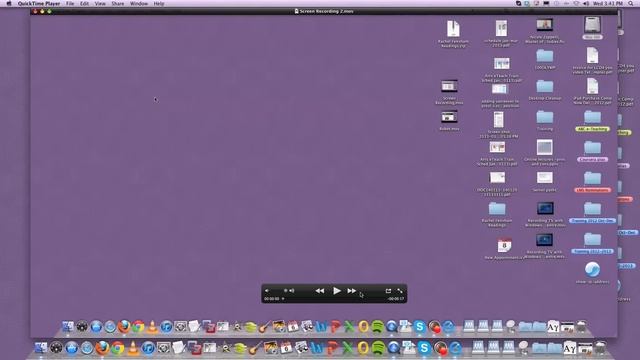Screen dimensions: 640x360
Task: Click QuickTime Player icon in bottom Dock
Action: click(x=393, y=348)
